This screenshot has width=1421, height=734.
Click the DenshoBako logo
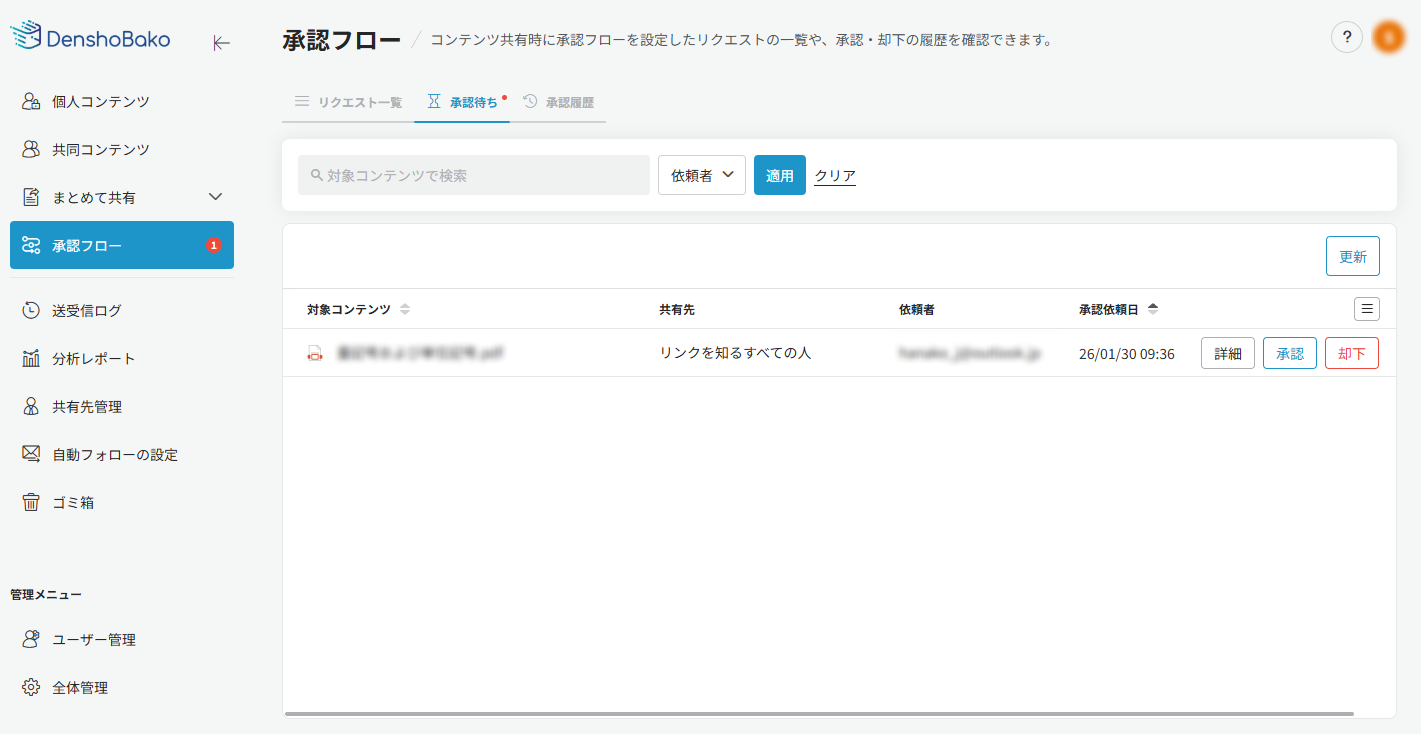tap(90, 36)
